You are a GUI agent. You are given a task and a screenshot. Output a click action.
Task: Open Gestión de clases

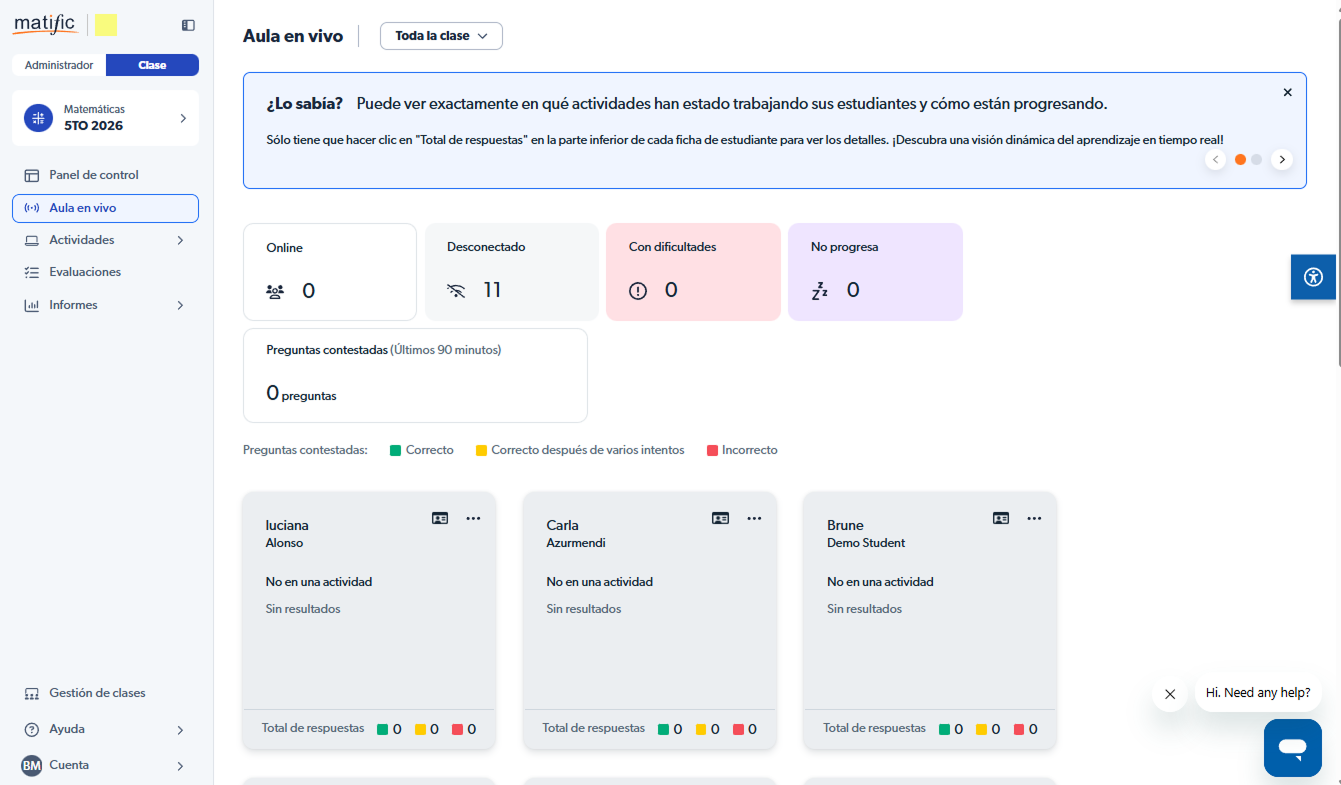[97, 693]
